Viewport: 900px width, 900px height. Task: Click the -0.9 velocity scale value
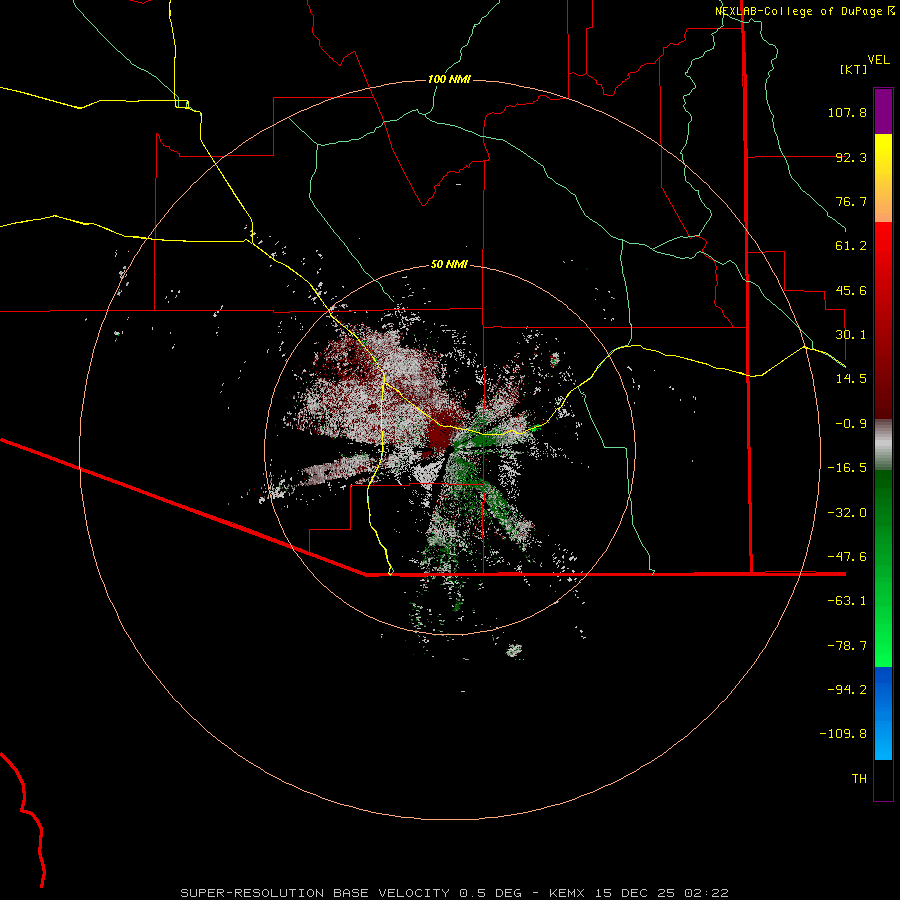pos(851,424)
